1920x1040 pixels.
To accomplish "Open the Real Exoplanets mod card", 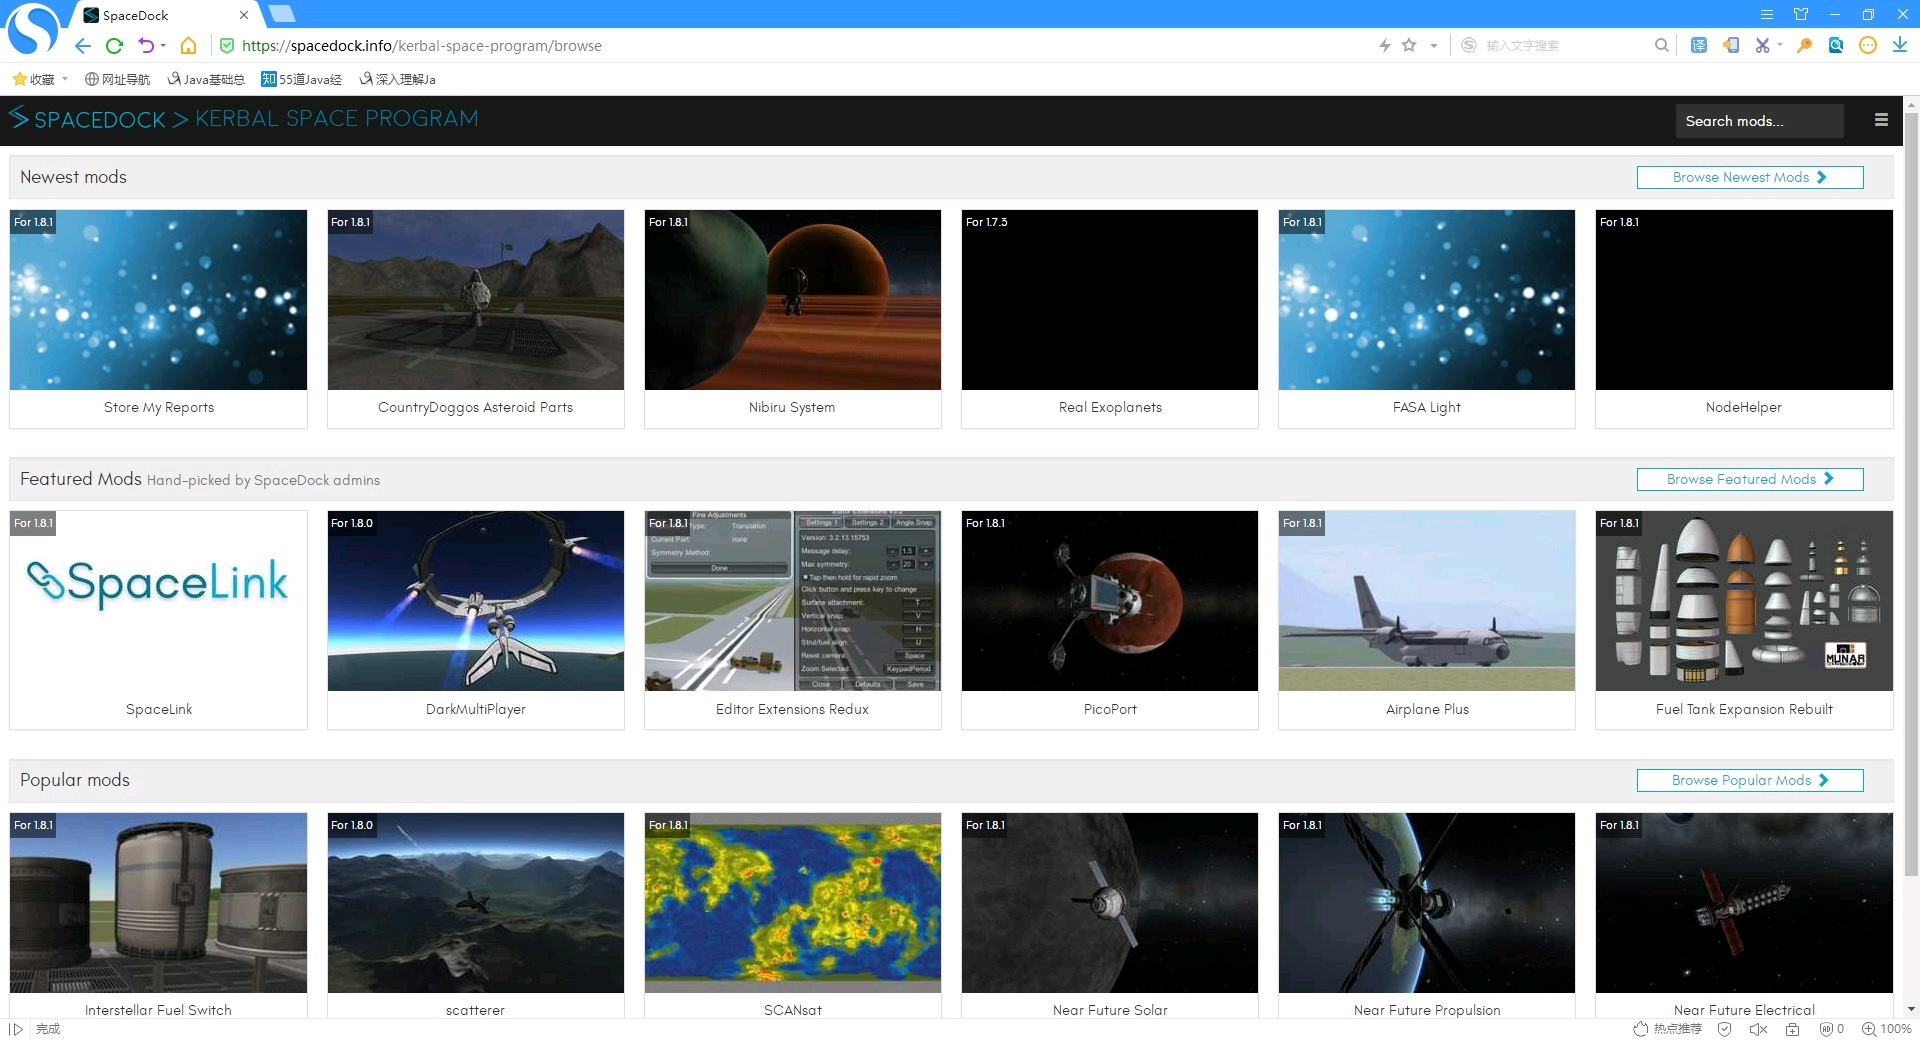I will click(x=1110, y=319).
